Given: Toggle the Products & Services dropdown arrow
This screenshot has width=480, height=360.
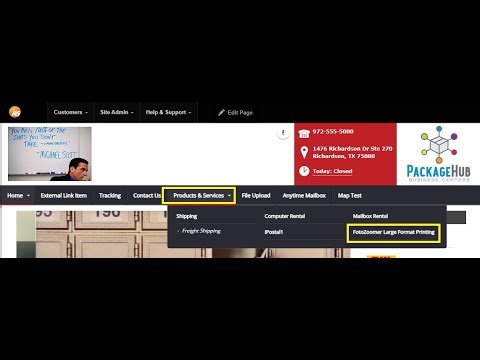Looking at the screenshot, I should pyautogui.click(x=229, y=196).
